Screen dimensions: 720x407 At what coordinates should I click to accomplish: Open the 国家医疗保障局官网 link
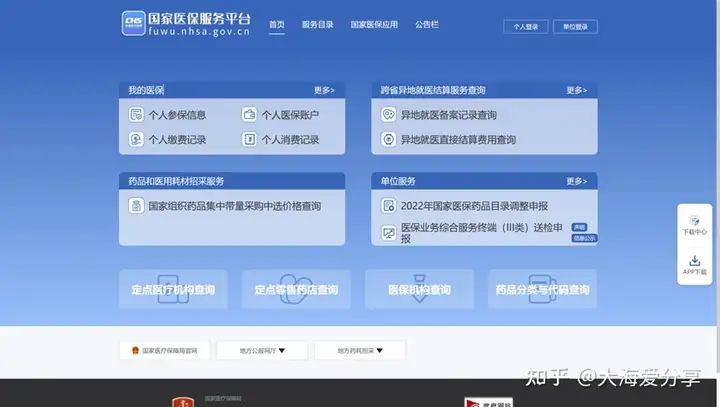[164, 350]
